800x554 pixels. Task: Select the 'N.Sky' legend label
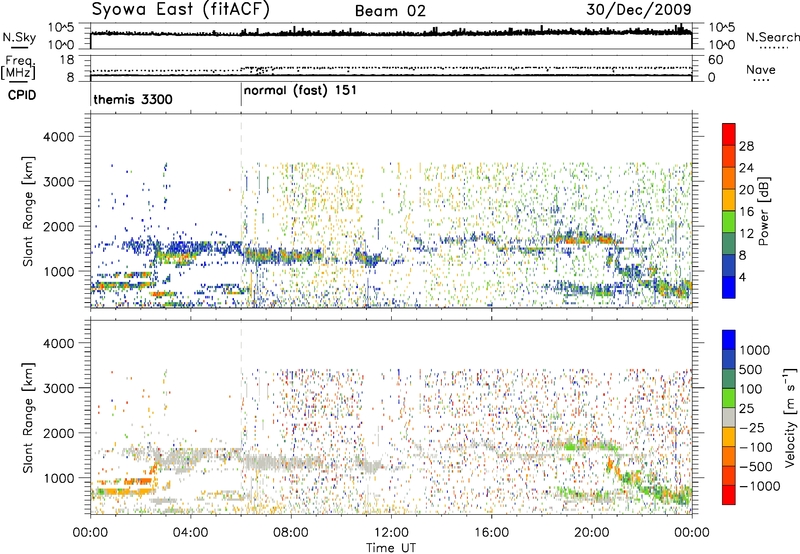(19, 38)
